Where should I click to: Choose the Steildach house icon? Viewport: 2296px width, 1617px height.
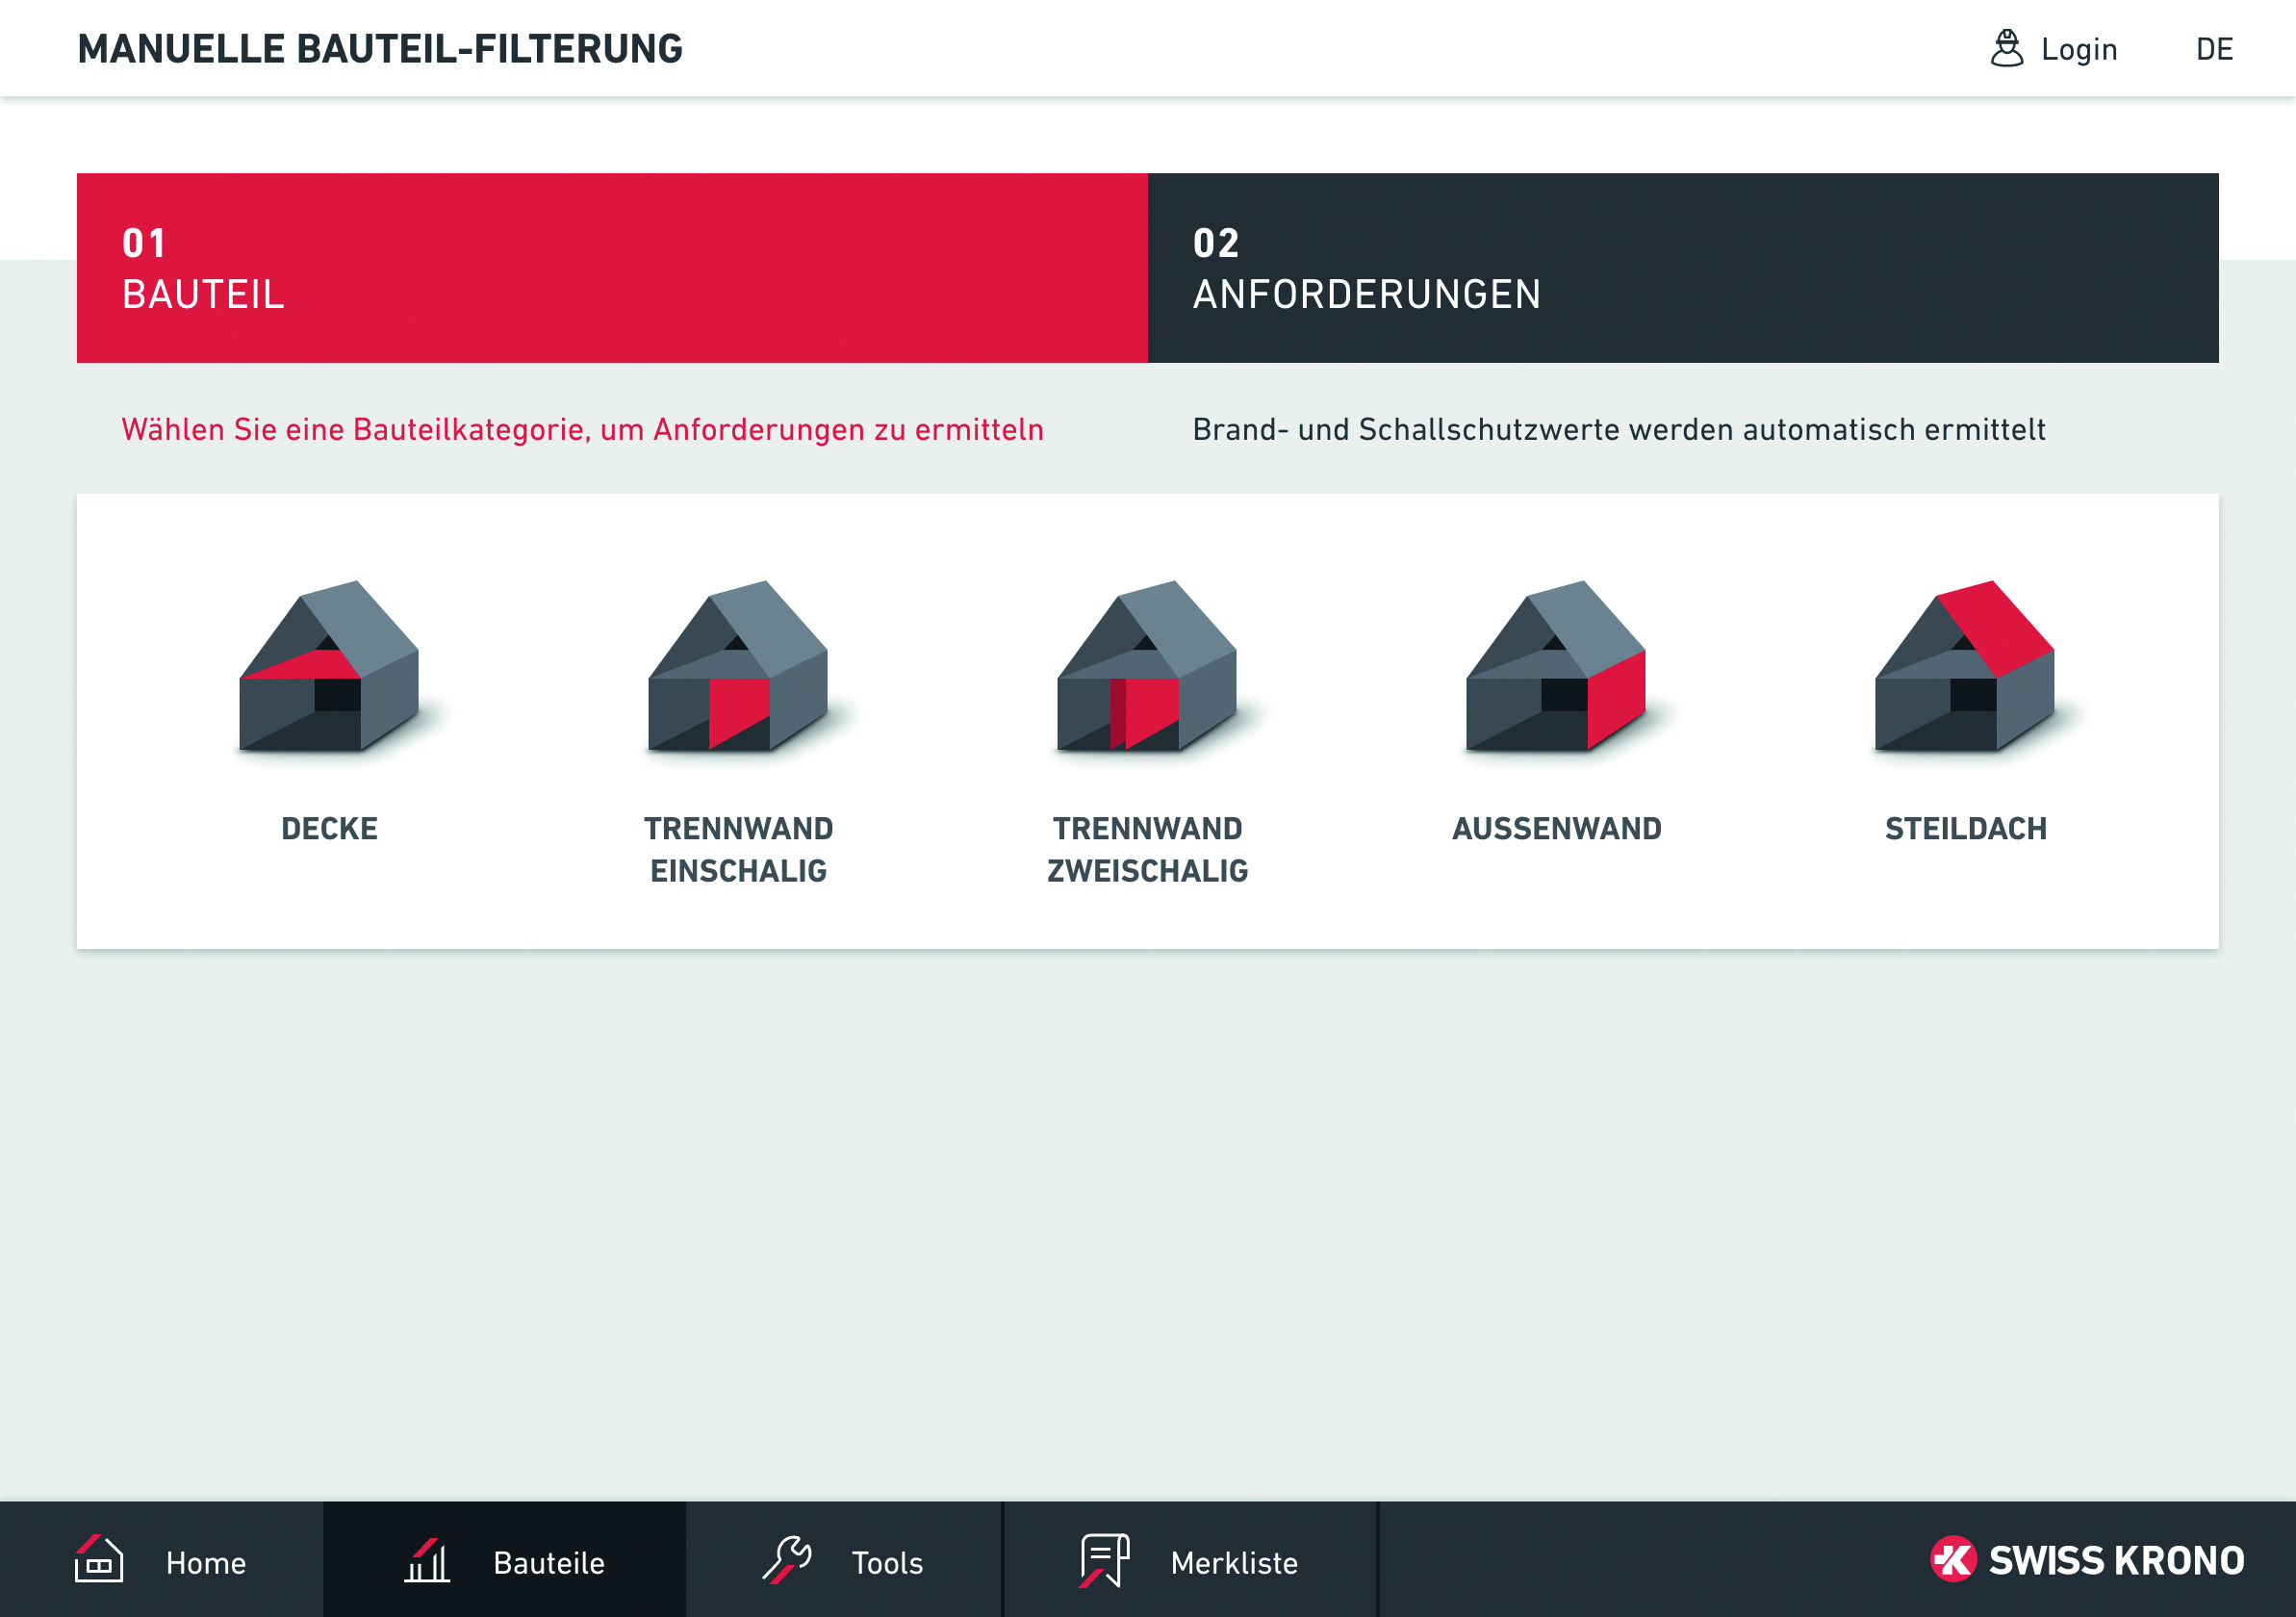pyautogui.click(x=1964, y=667)
